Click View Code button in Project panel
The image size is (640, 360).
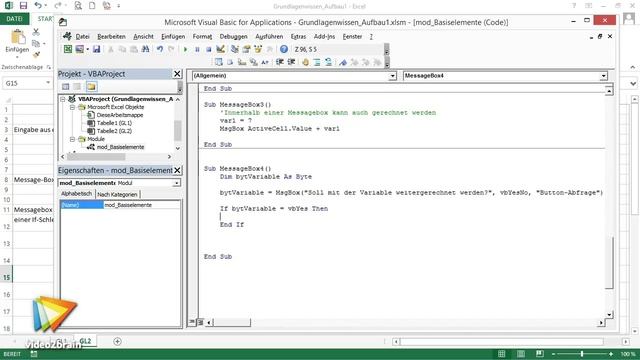point(66,87)
